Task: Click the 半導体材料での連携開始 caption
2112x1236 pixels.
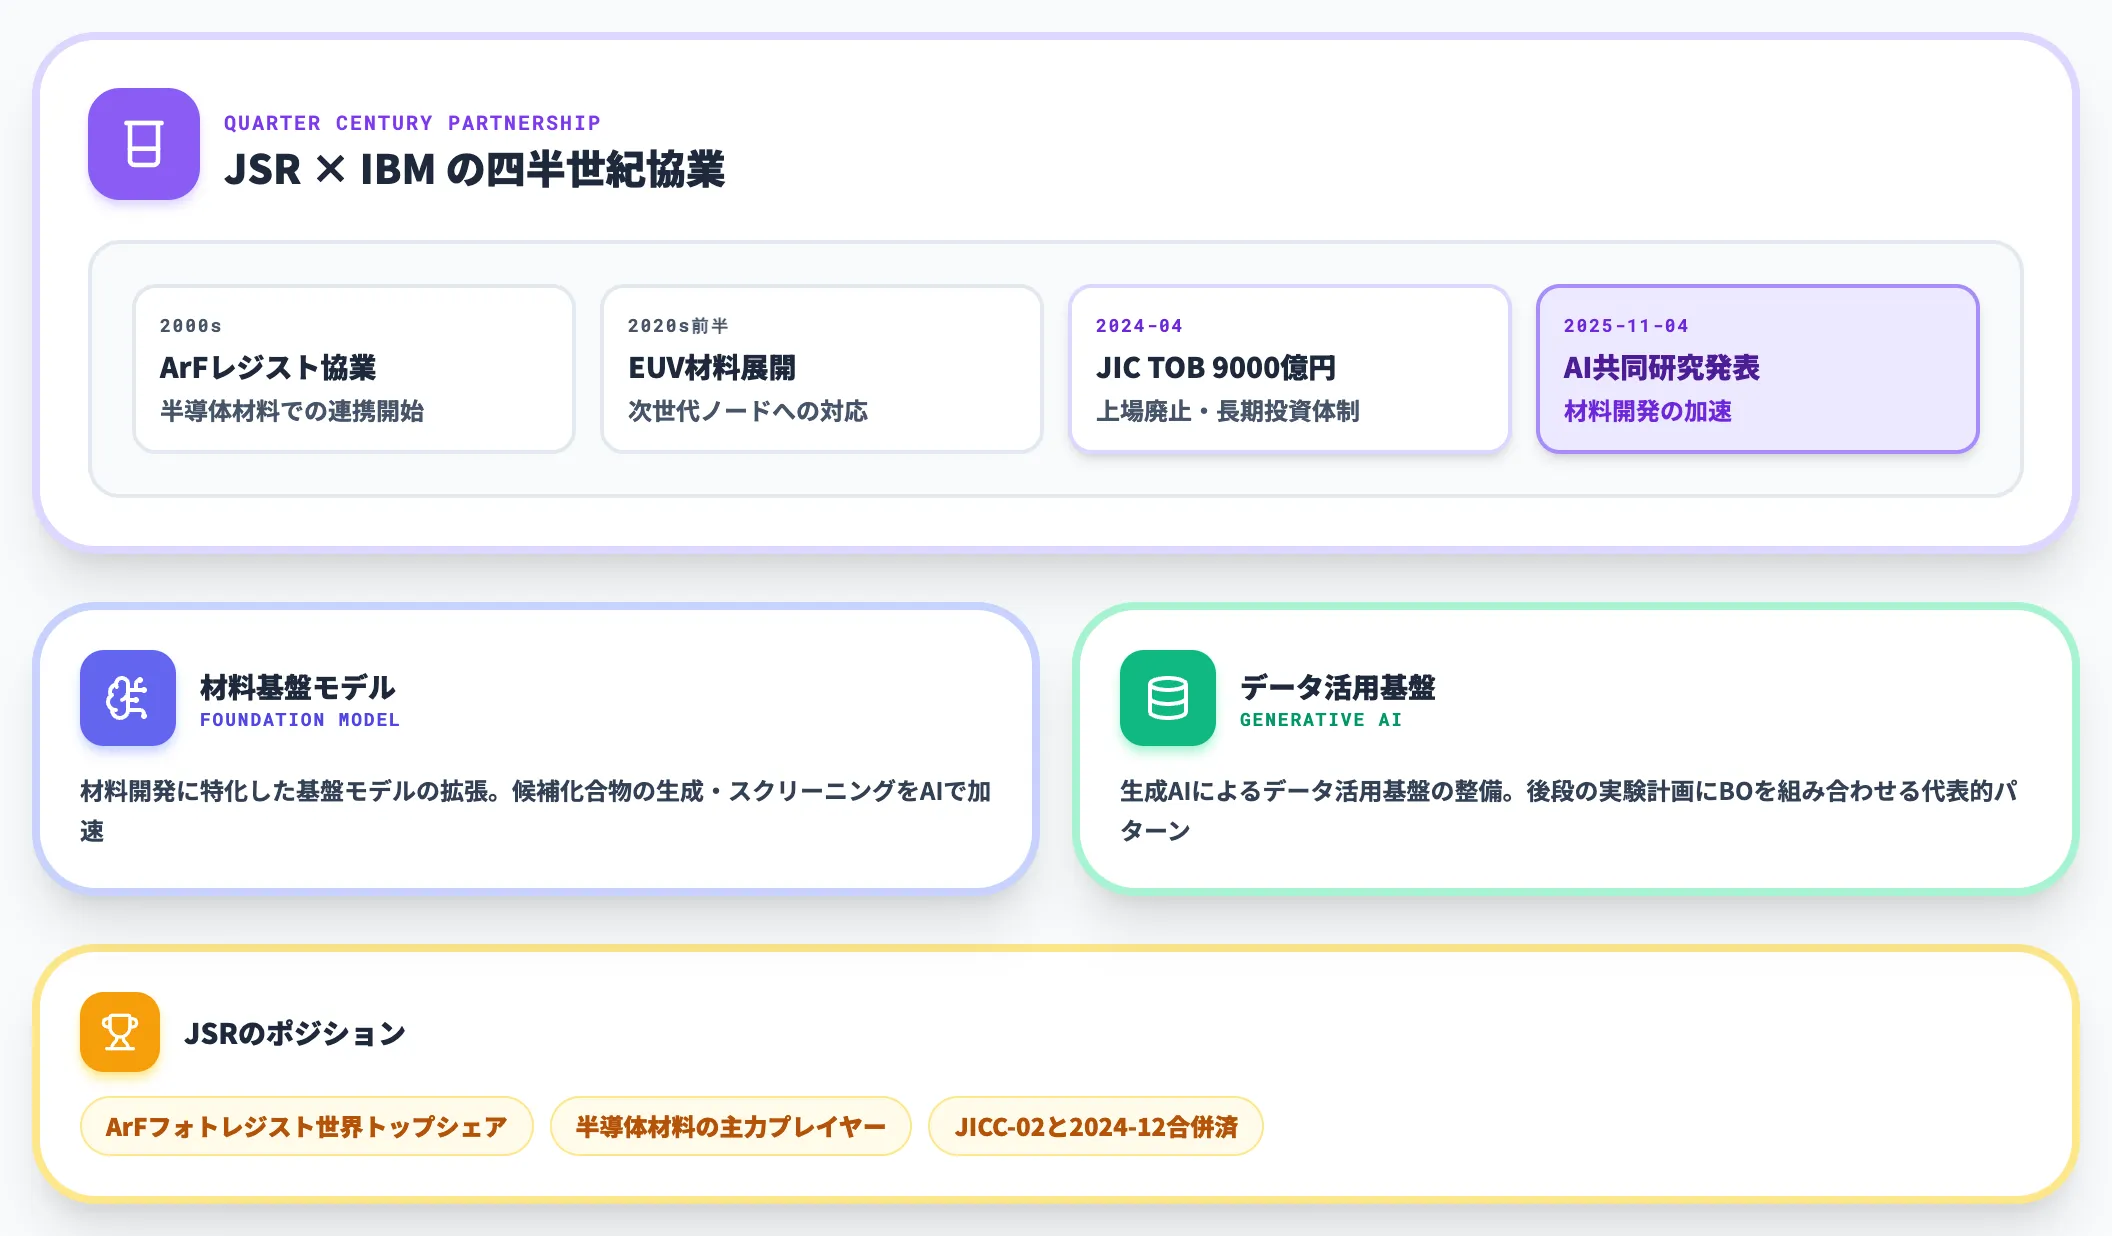Action: click(292, 411)
